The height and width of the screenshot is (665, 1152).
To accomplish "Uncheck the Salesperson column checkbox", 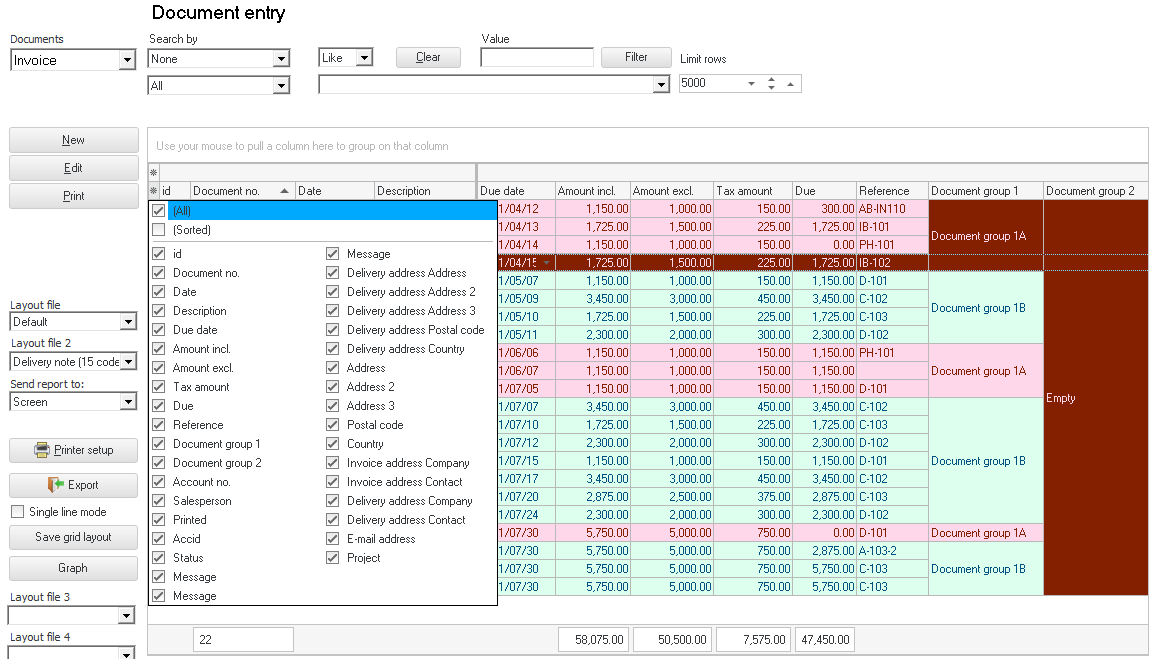I will pos(159,501).
